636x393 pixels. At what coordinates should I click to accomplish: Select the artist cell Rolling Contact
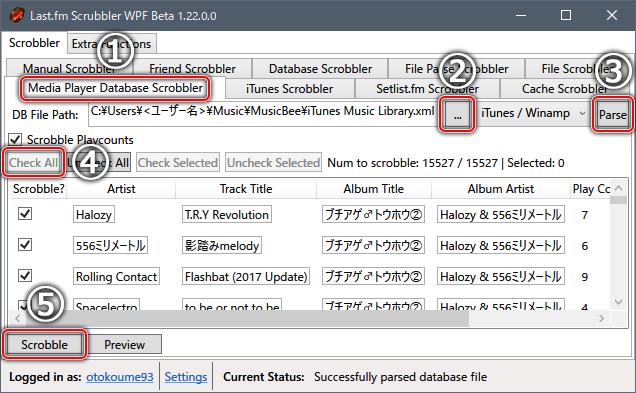pos(116,277)
